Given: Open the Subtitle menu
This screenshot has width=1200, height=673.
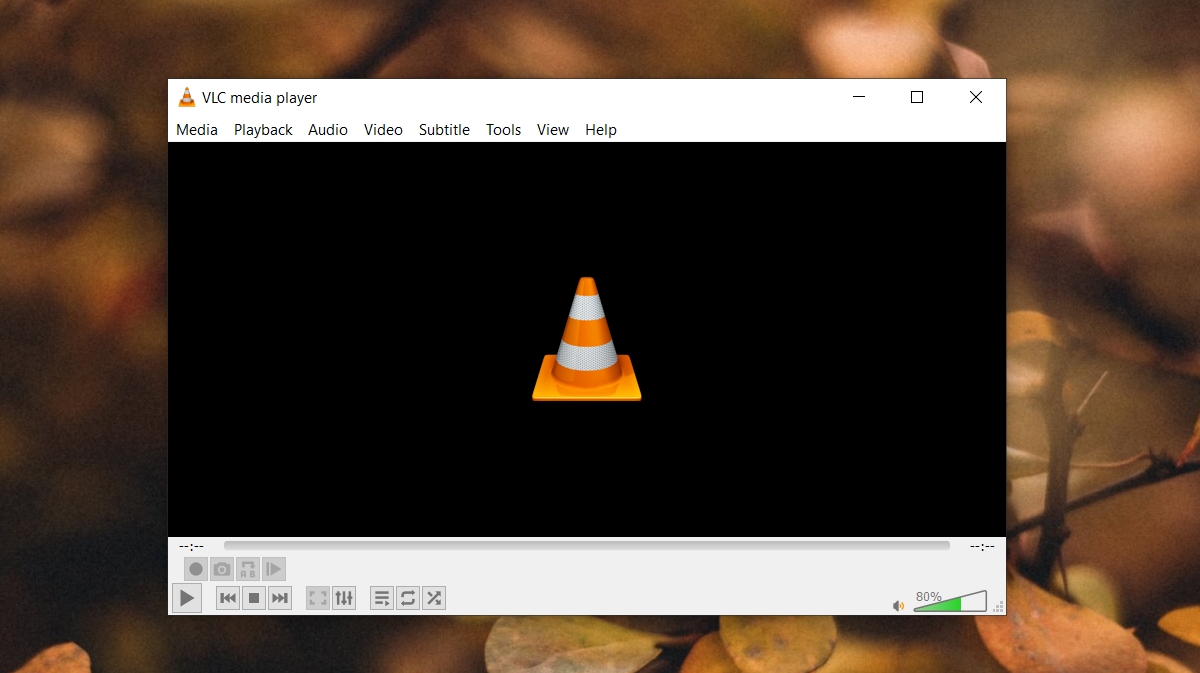Looking at the screenshot, I should coord(444,130).
